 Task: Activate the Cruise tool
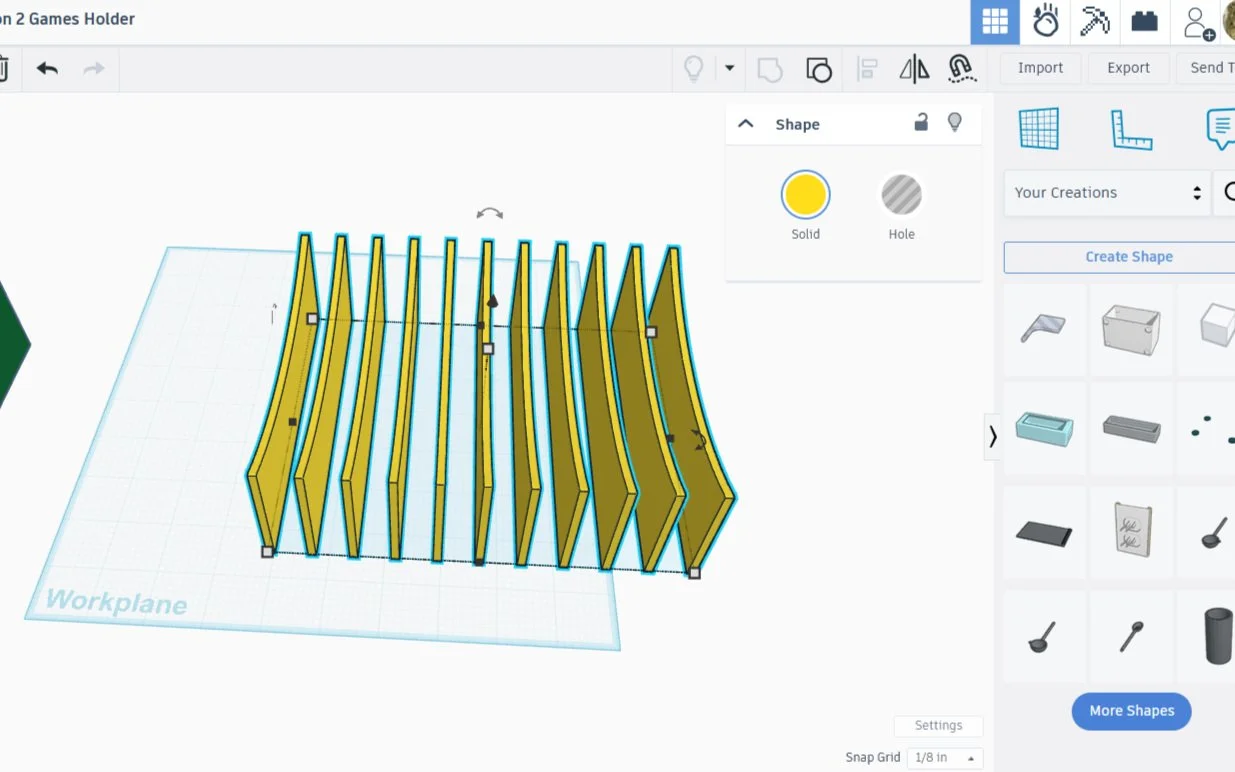[961, 68]
